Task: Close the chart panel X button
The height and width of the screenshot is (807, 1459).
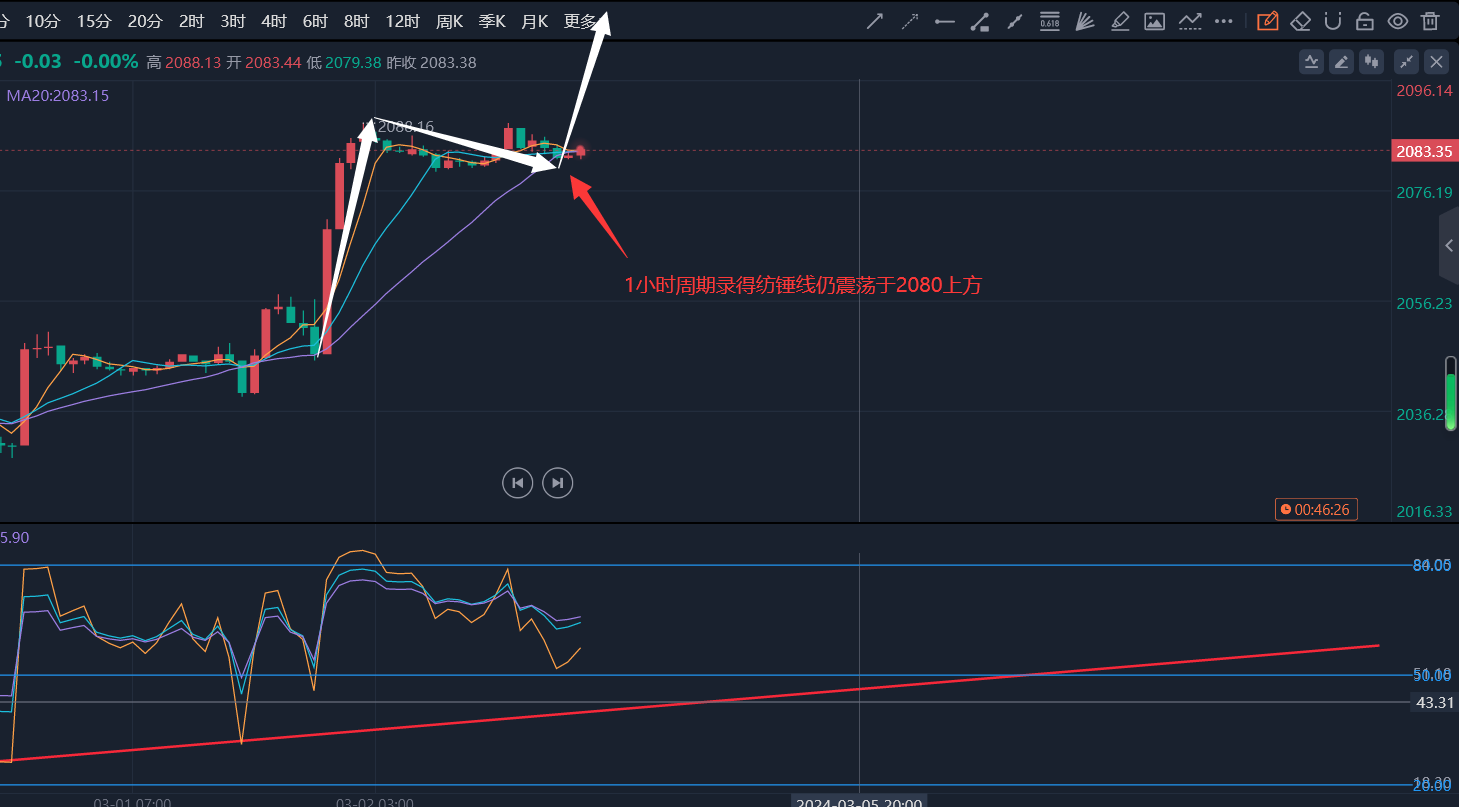Action: [1437, 62]
